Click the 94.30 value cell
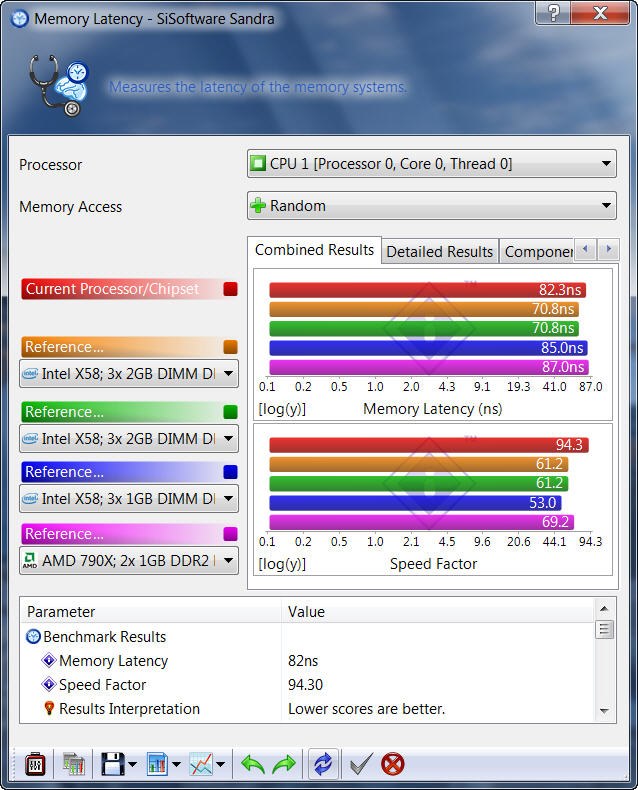 (x=305, y=685)
